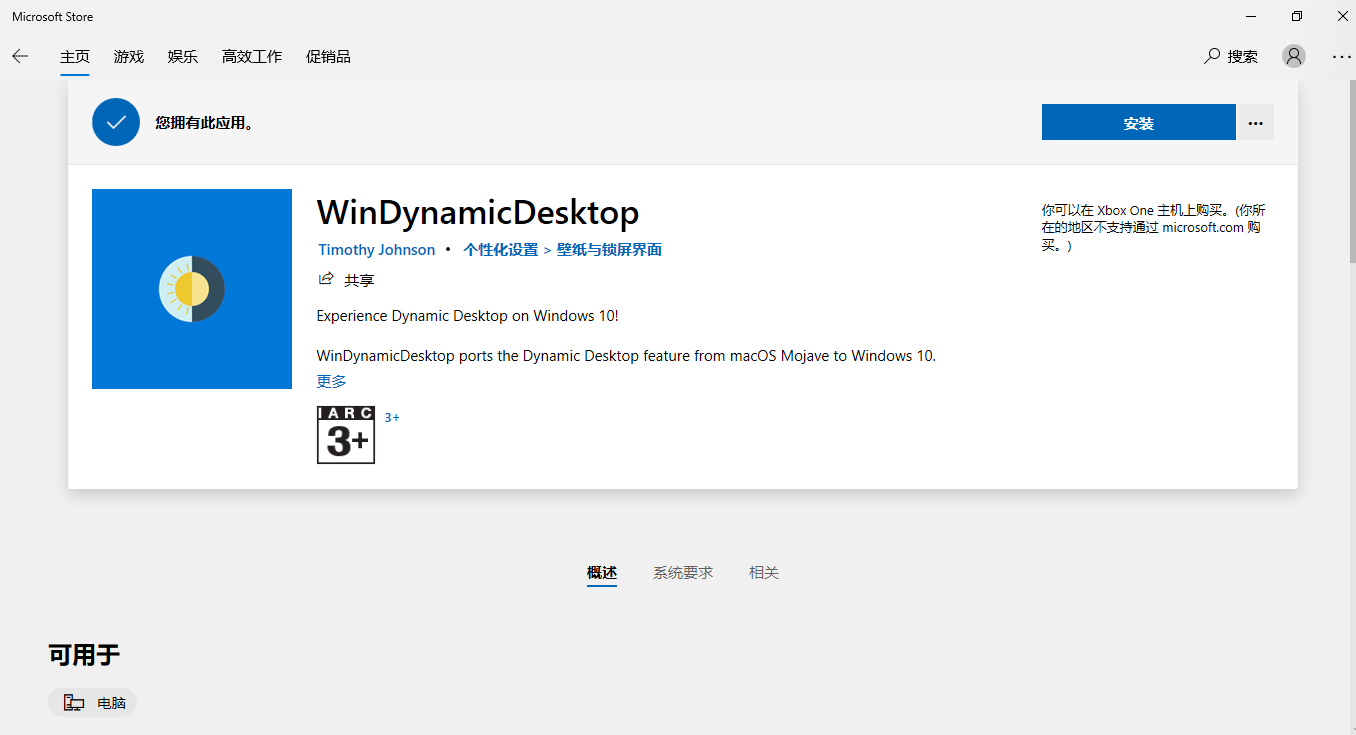The image size is (1356, 735).
Task: Click the IARC 3+ age rating icon
Action: pyautogui.click(x=345, y=434)
